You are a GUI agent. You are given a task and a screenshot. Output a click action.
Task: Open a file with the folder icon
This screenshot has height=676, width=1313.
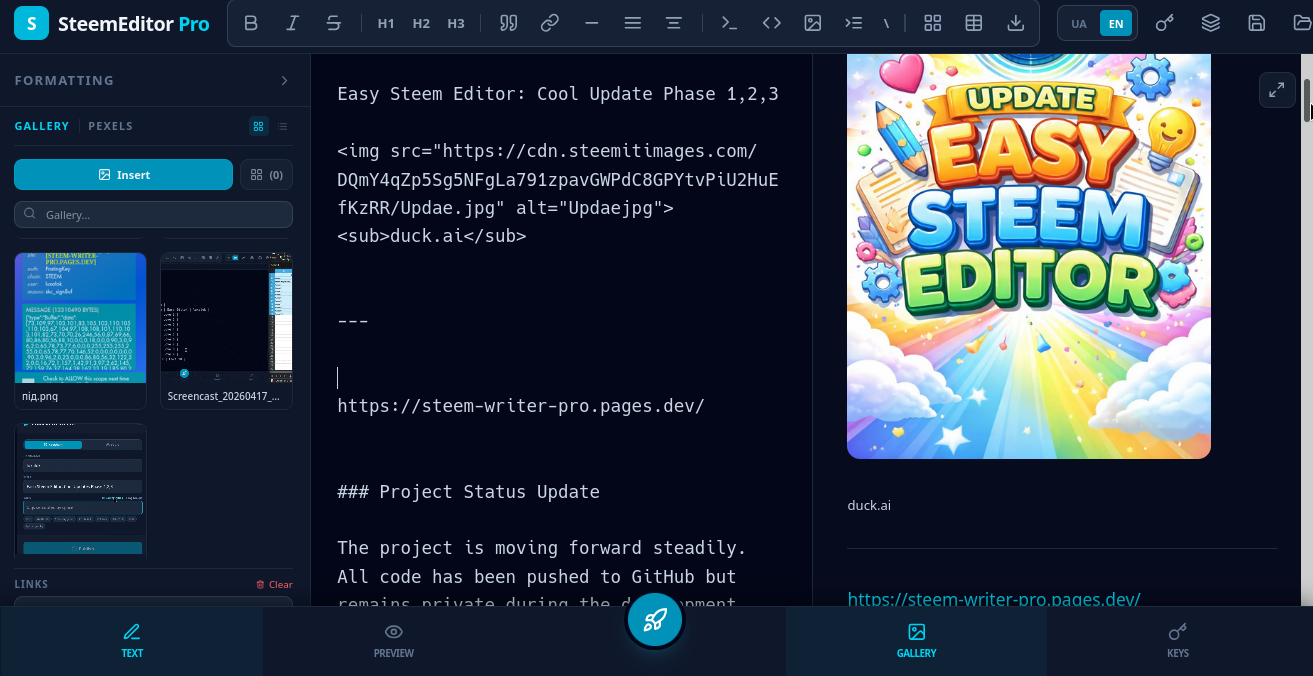[1301, 23]
